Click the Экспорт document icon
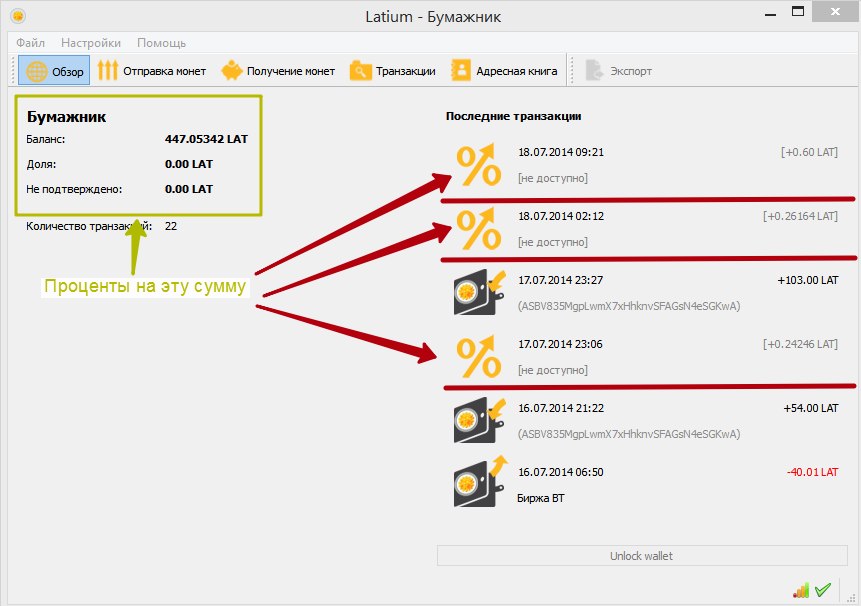The height and width of the screenshot is (606, 861). [x=594, y=70]
